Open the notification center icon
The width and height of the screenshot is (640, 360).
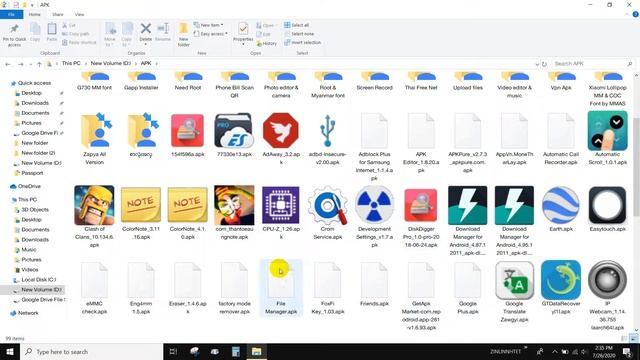627,351
